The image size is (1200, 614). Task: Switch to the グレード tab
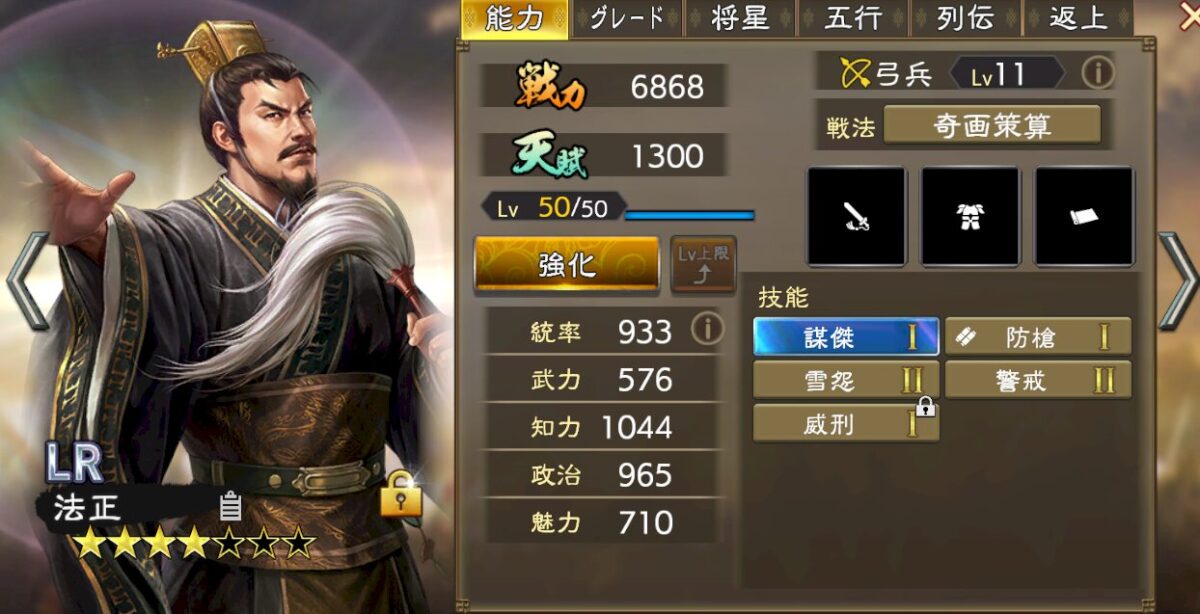click(625, 19)
